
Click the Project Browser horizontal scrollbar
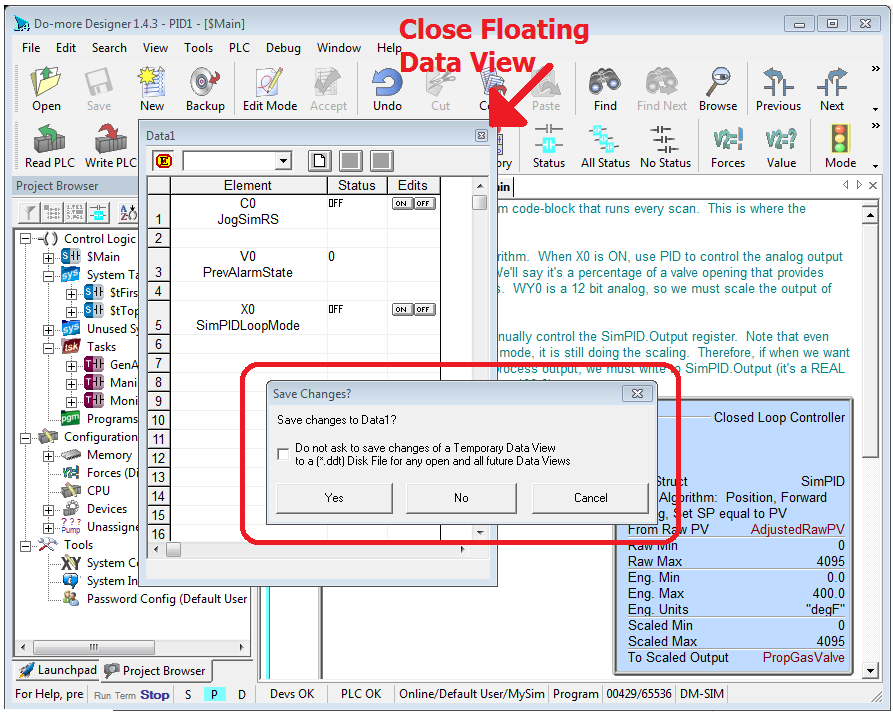point(131,648)
